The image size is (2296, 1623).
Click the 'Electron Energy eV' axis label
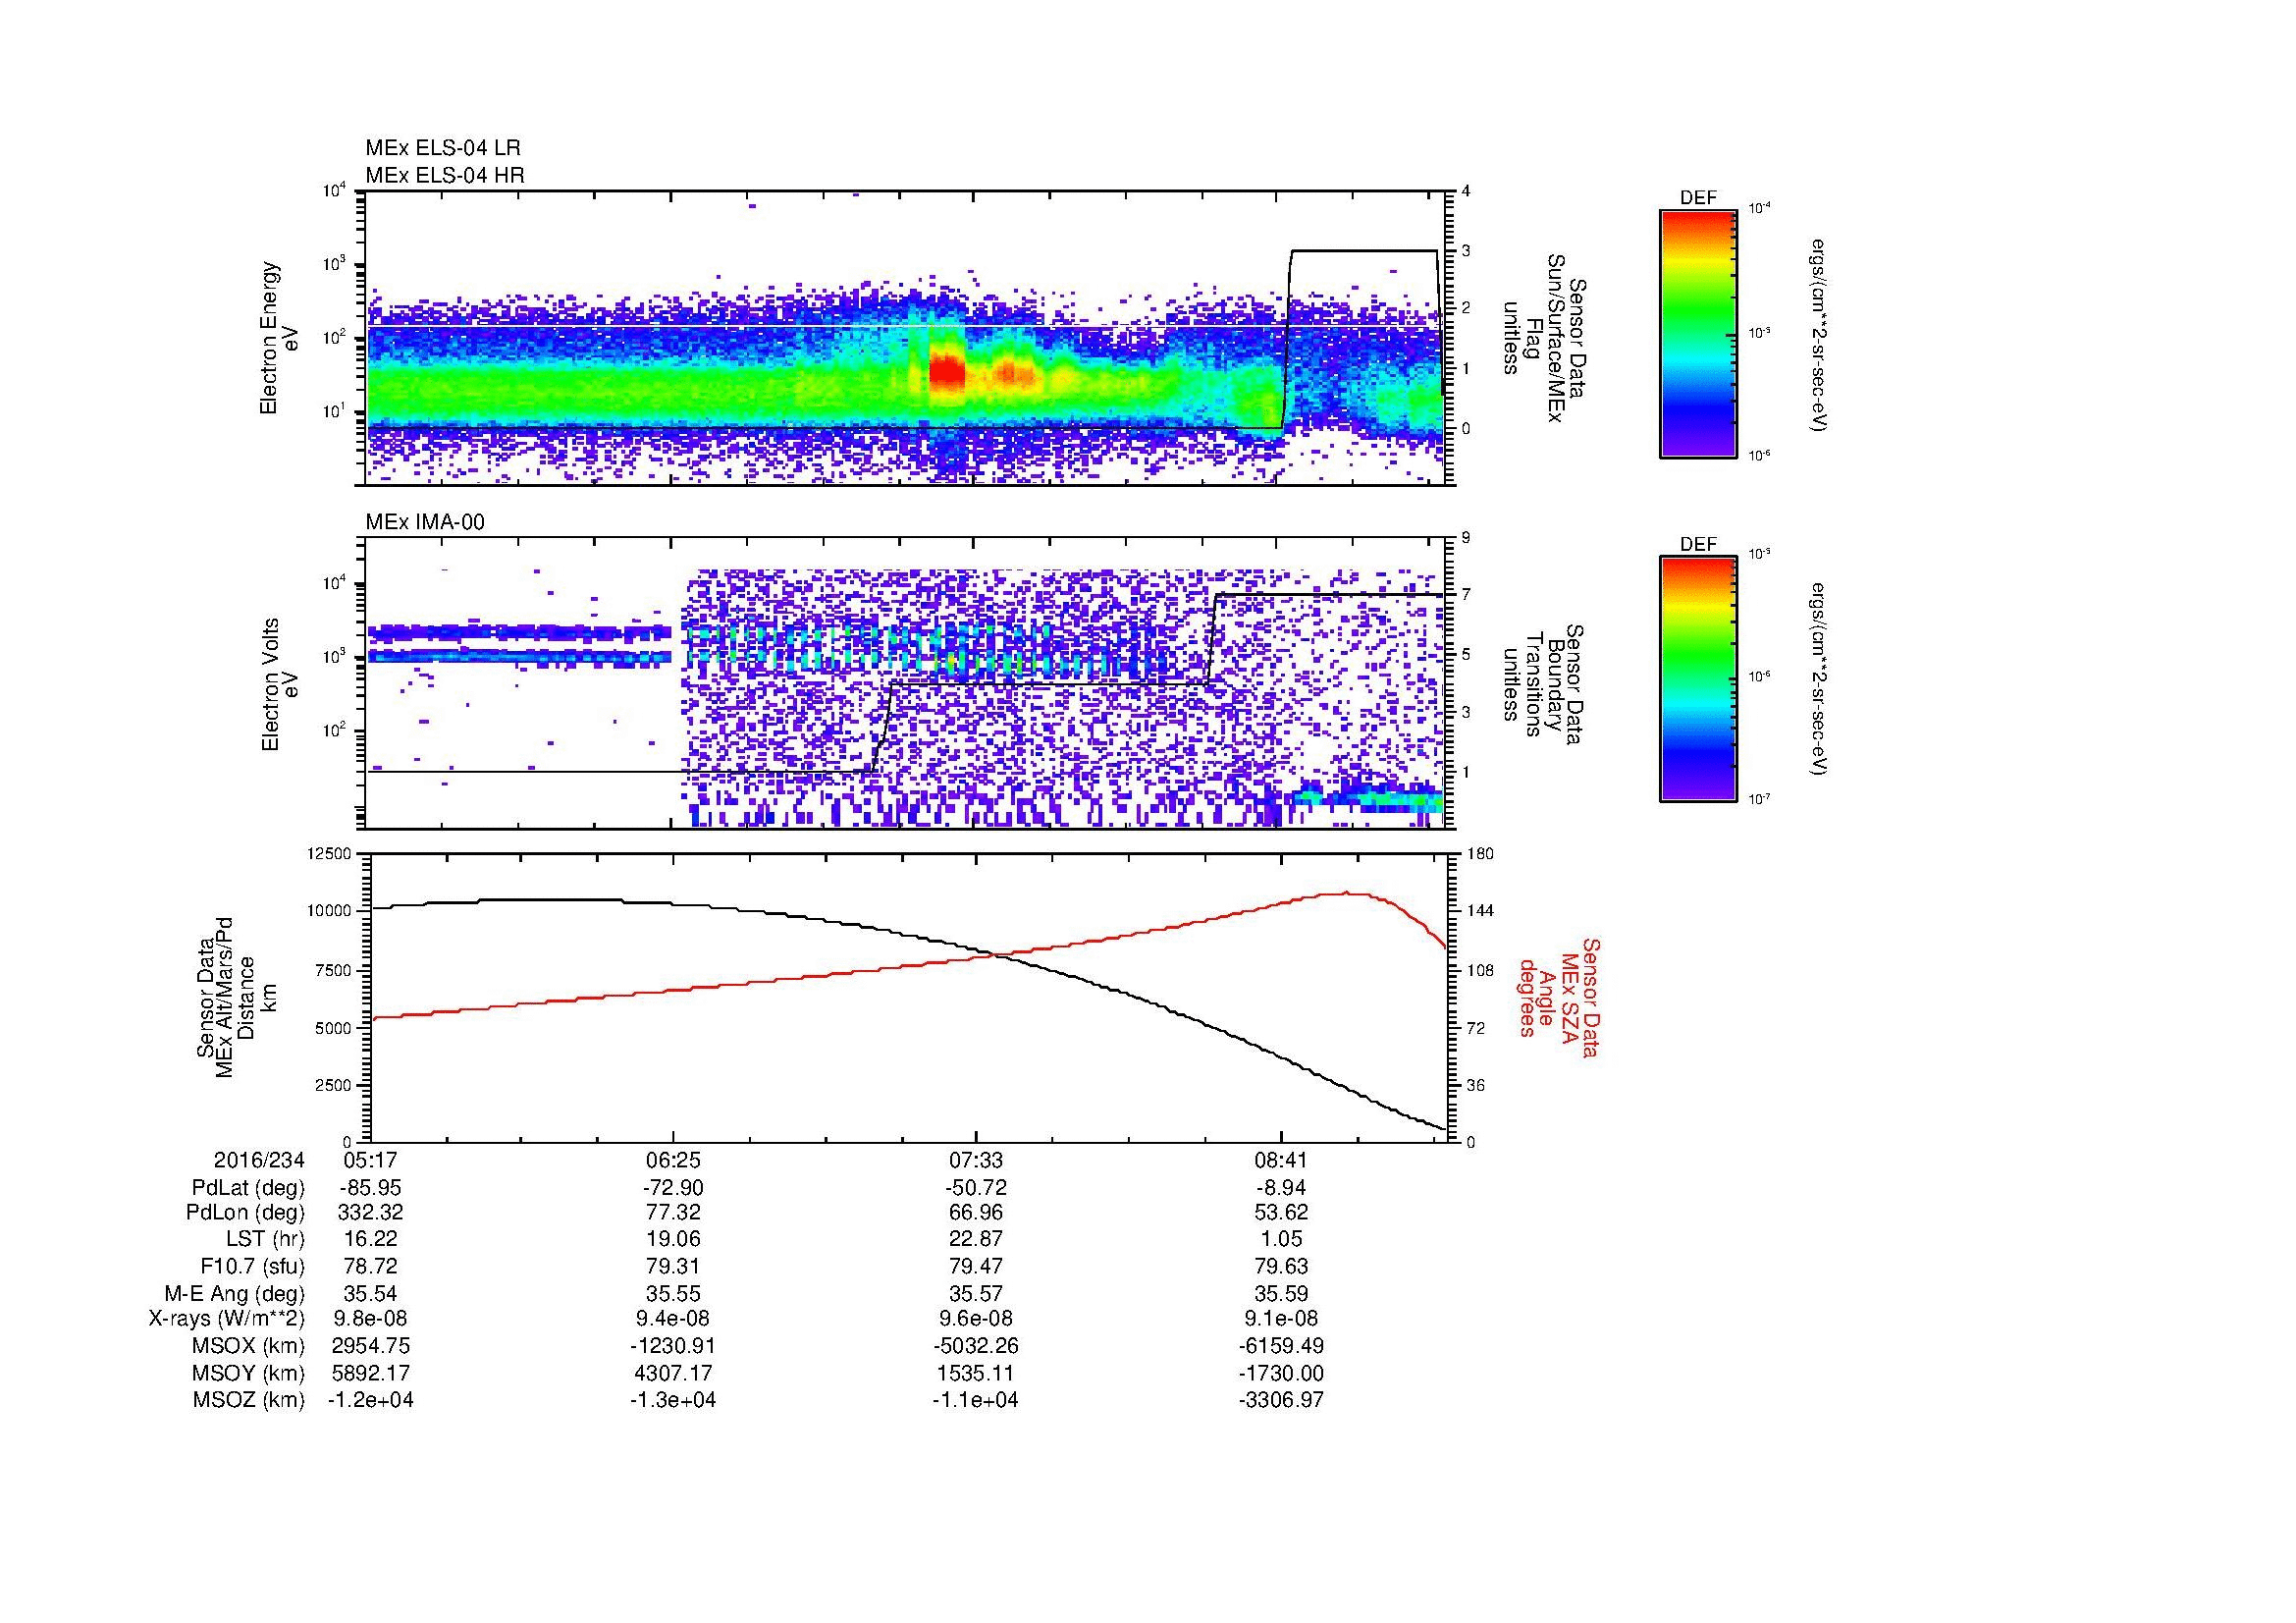pyautogui.click(x=279, y=338)
